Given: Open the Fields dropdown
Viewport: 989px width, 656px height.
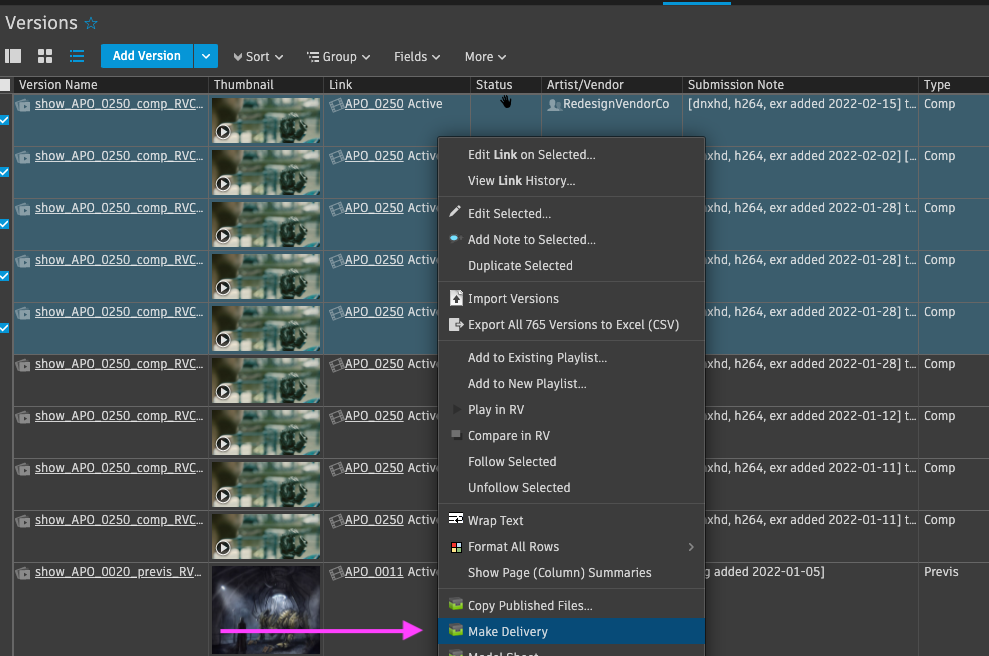Looking at the screenshot, I should (417, 57).
